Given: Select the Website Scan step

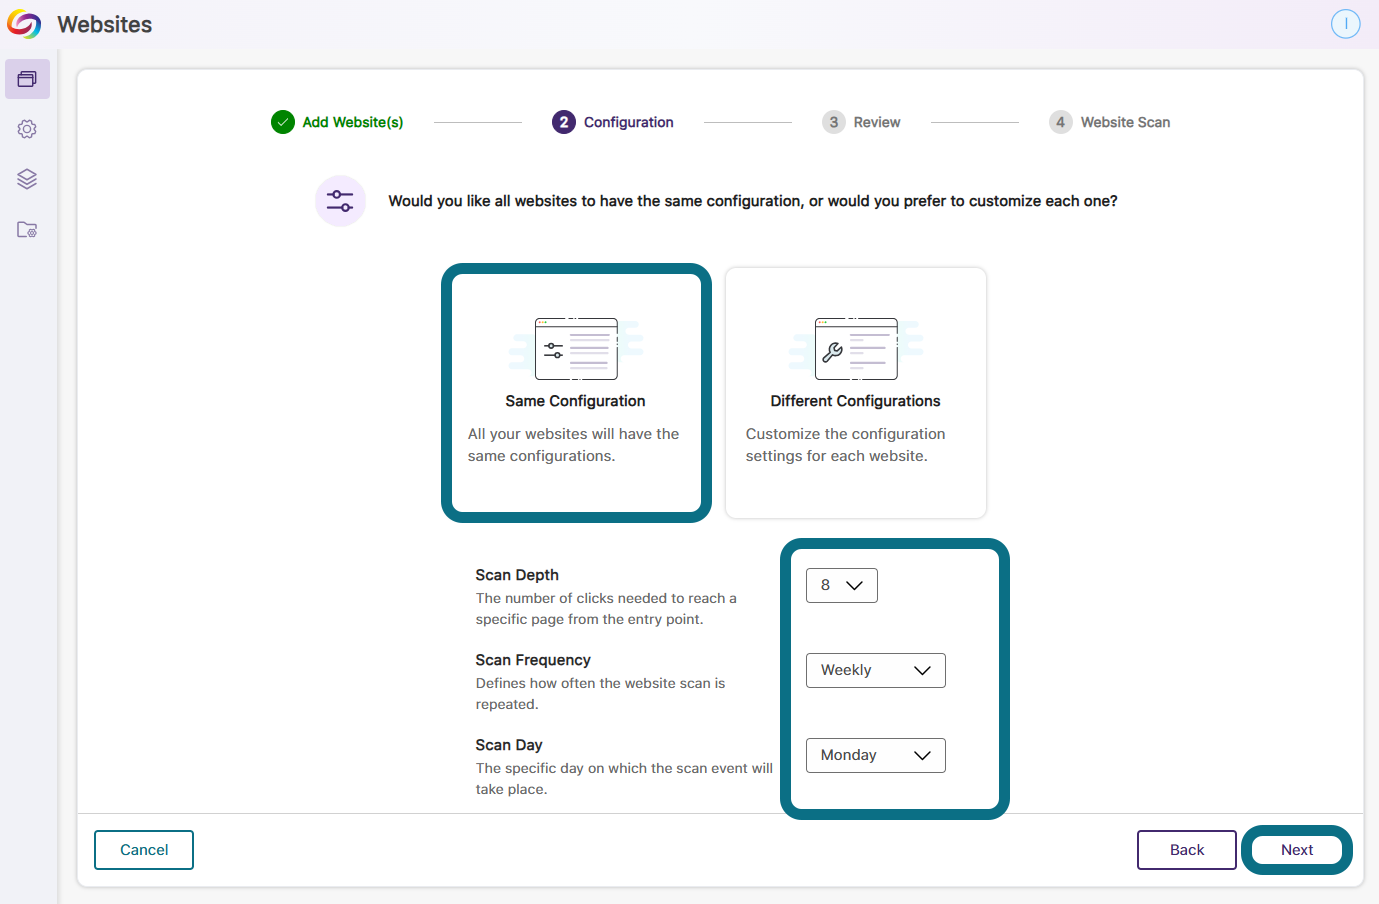Looking at the screenshot, I should coord(1124,122).
